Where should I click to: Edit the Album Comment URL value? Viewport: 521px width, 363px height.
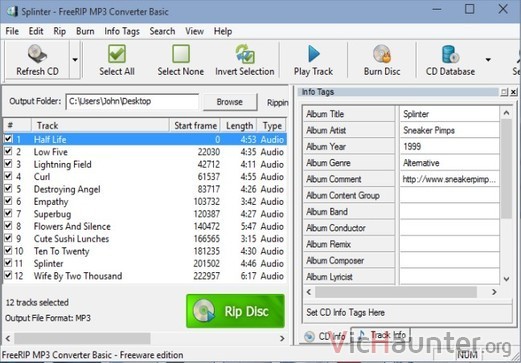(449, 179)
